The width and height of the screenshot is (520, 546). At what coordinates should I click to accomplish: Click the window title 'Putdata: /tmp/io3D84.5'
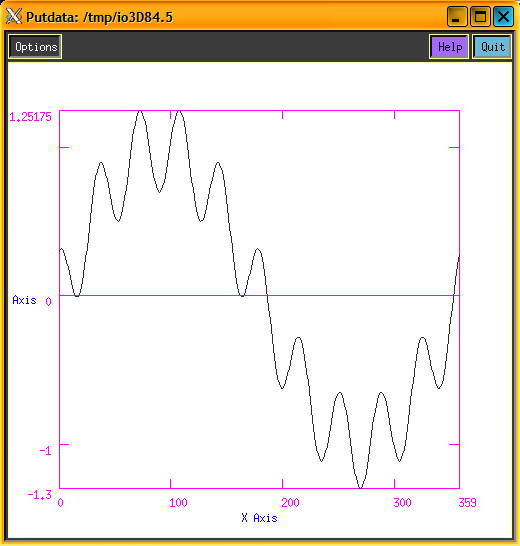[x=100, y=17]
